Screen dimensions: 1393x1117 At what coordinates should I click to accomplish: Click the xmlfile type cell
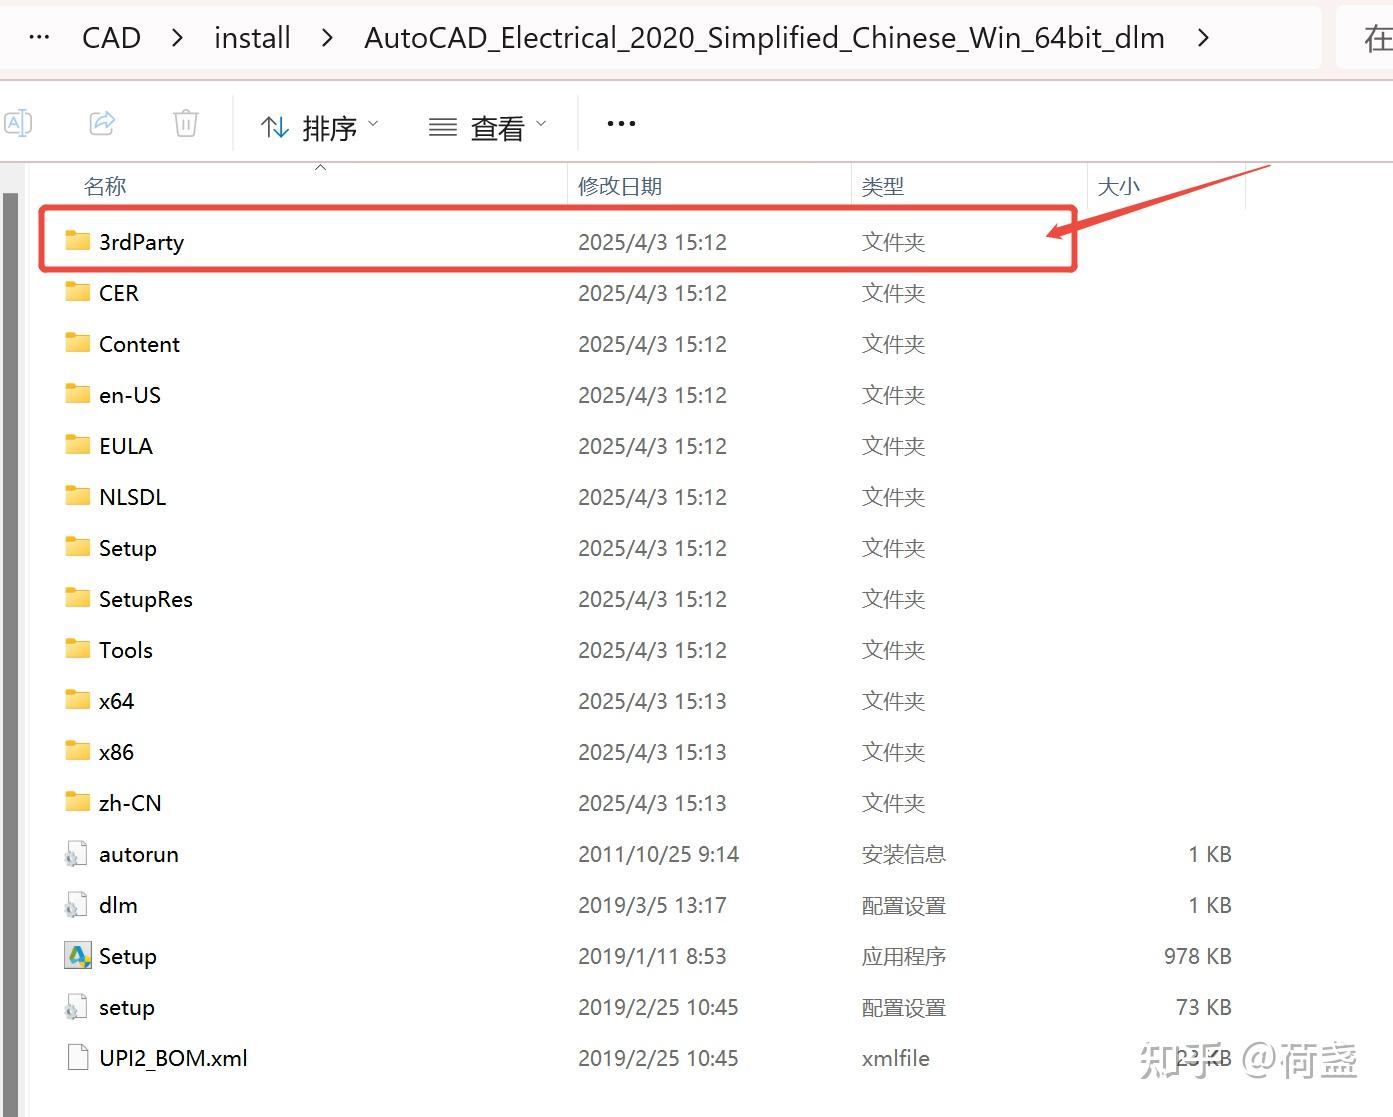click(896, 1058)
